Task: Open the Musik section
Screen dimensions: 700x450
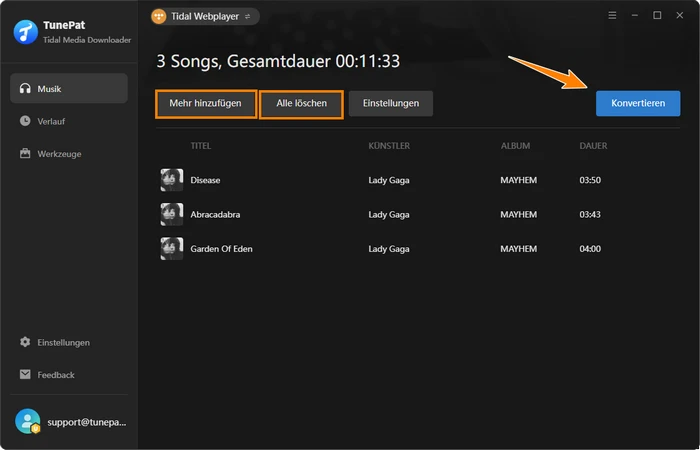Action: pyautogui.click(x=69, y=88)
